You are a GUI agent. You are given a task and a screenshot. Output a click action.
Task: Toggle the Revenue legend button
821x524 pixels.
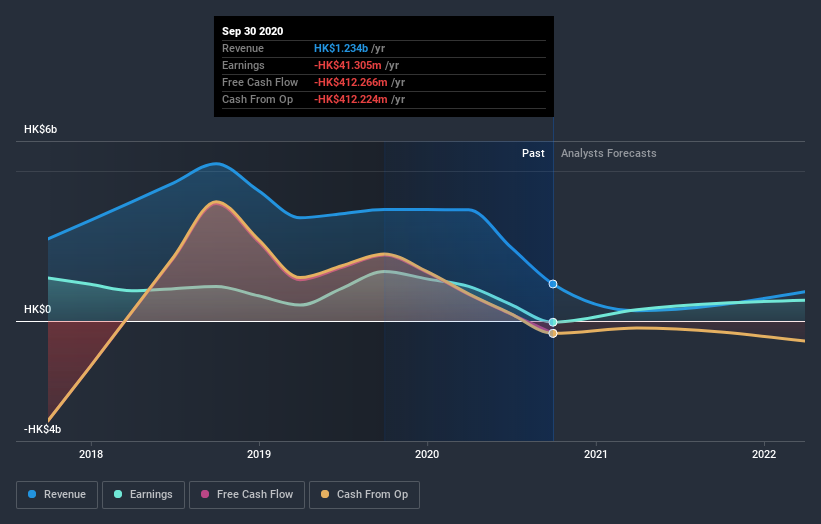(x=57, y=495)
